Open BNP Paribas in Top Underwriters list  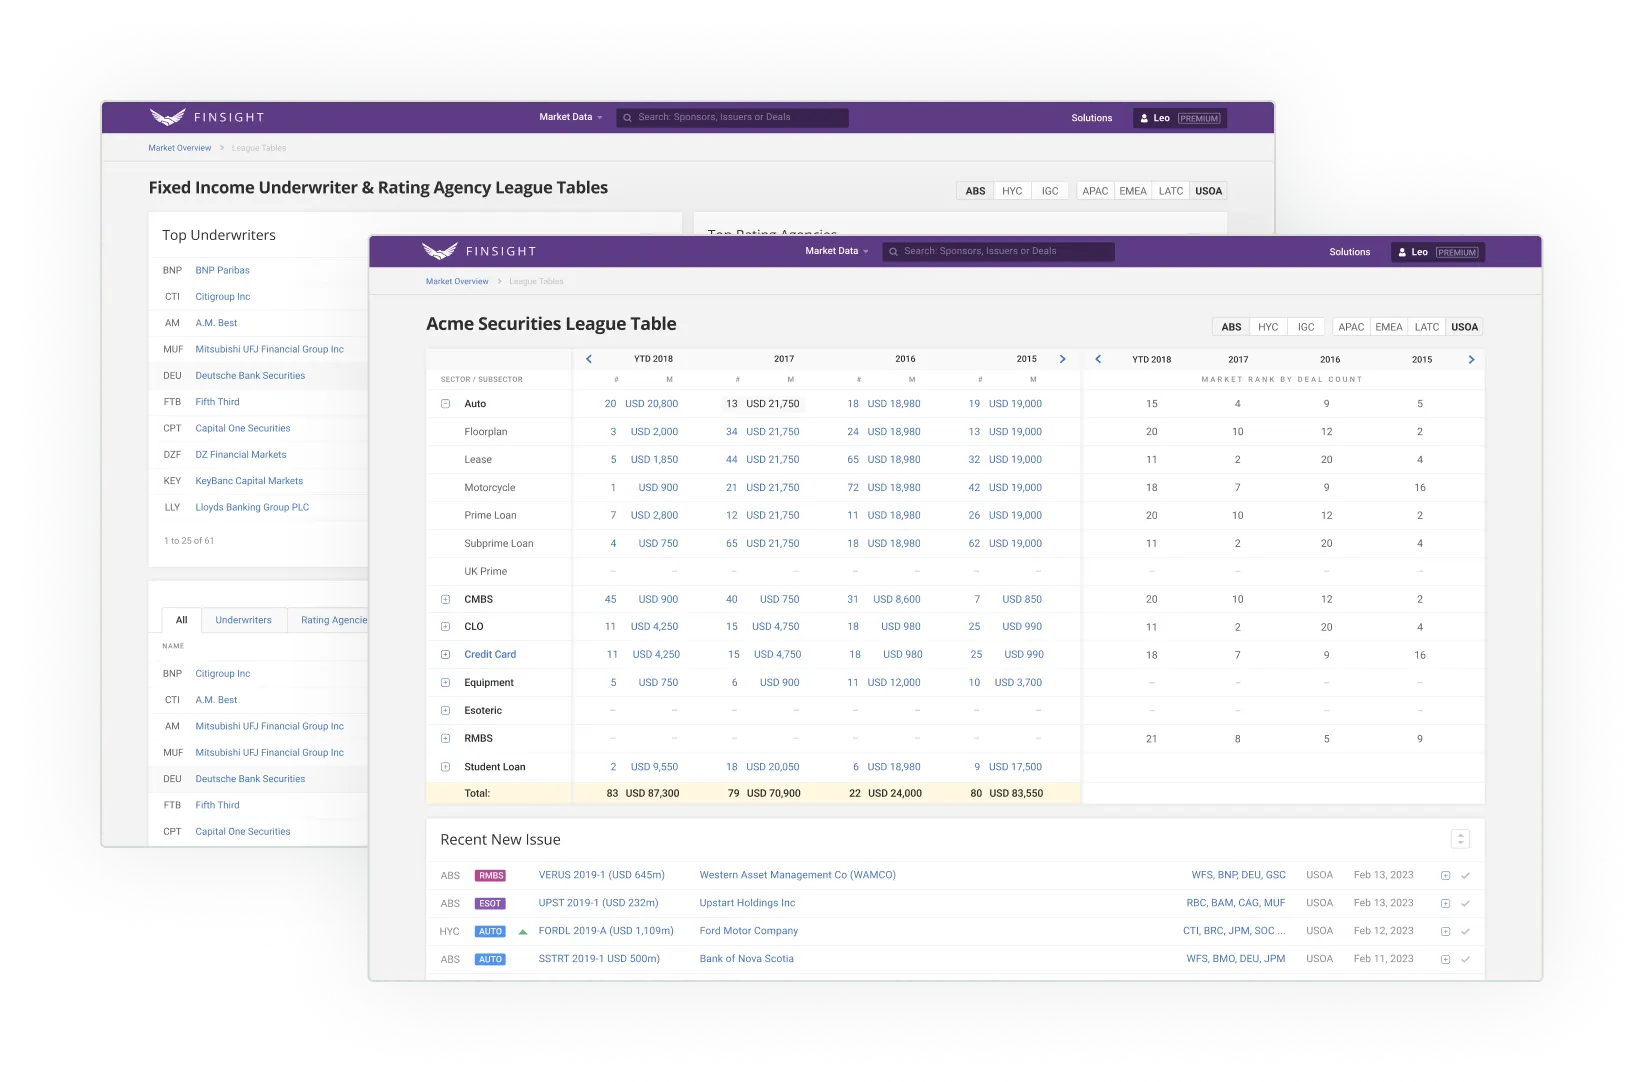point(222,270)
